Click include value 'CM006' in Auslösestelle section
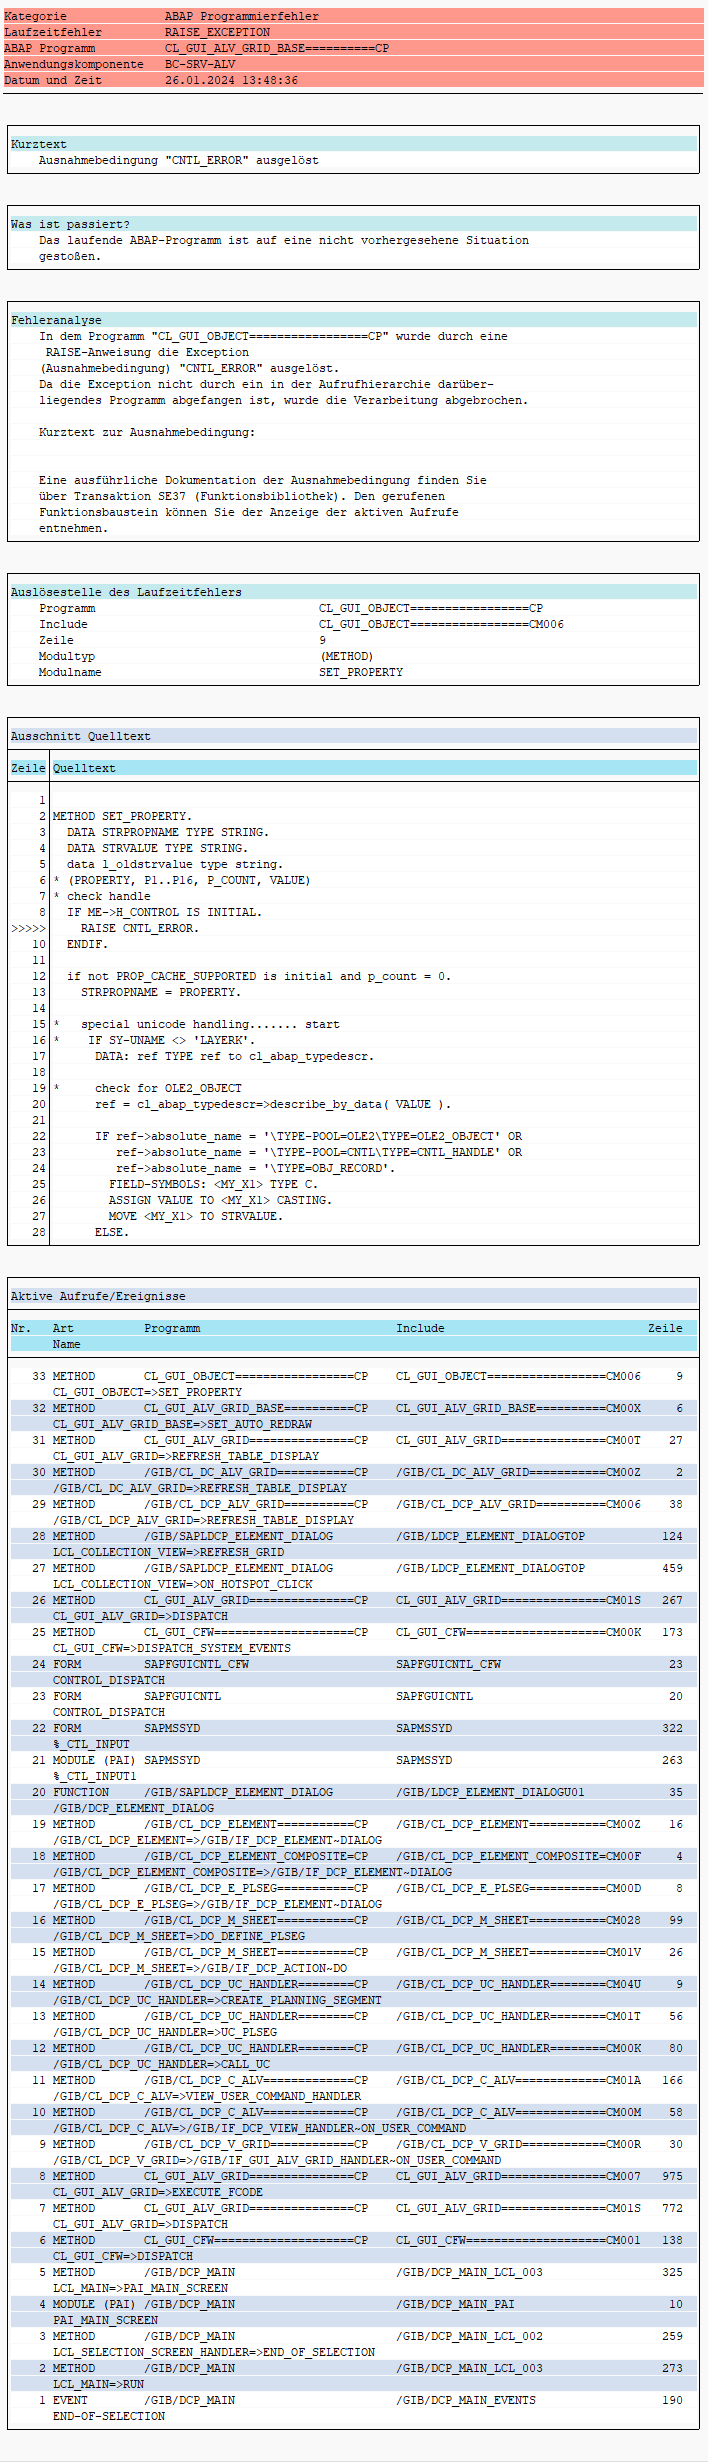This screenshot has height=2462, width=708. pos(441,624)
